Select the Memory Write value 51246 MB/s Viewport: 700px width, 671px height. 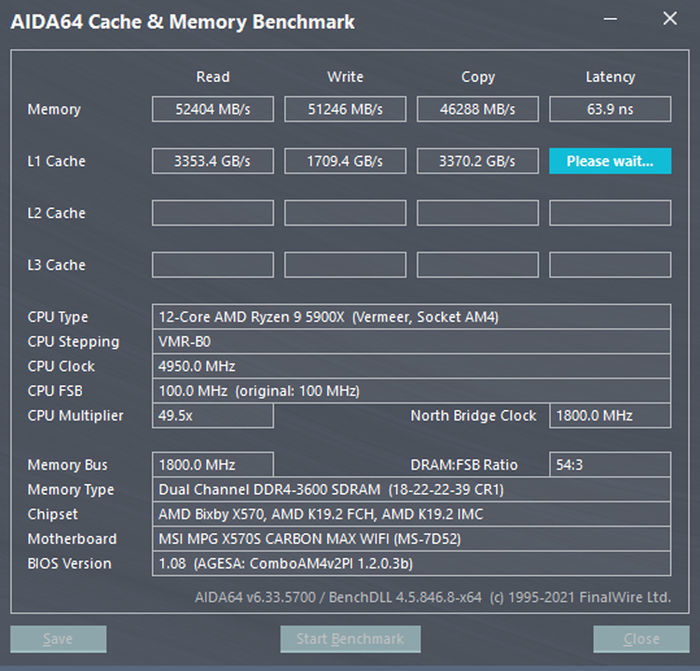[x=345, y=109]
